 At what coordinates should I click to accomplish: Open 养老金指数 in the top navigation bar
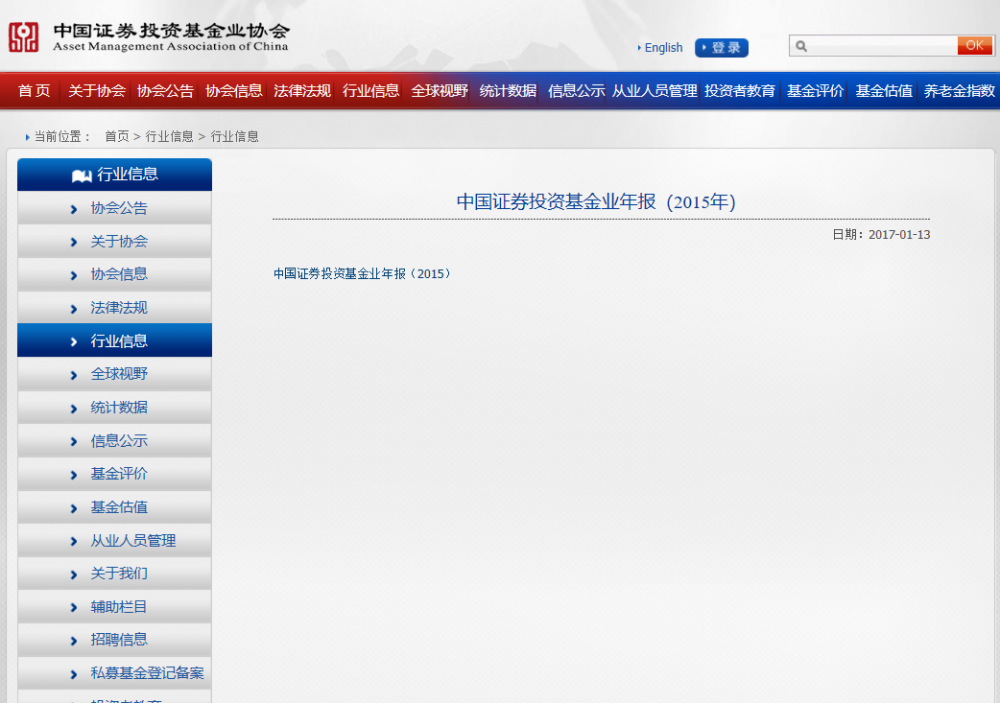[x=959, y=91]
